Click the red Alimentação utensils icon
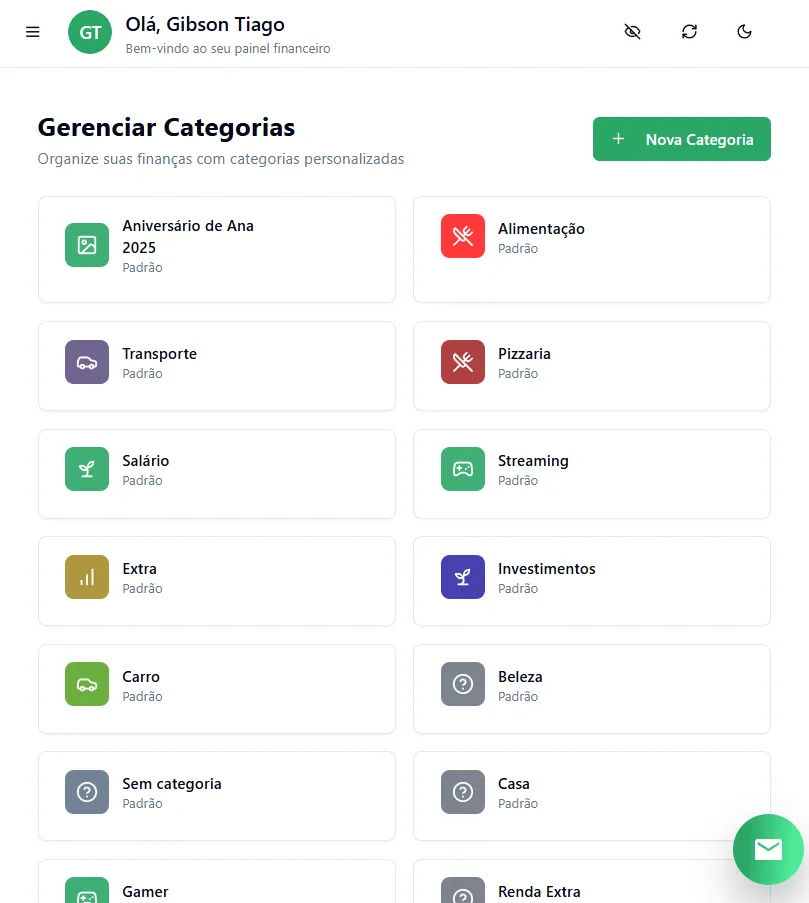The height and width of the screenshot is (903, 809). (463, 236)
